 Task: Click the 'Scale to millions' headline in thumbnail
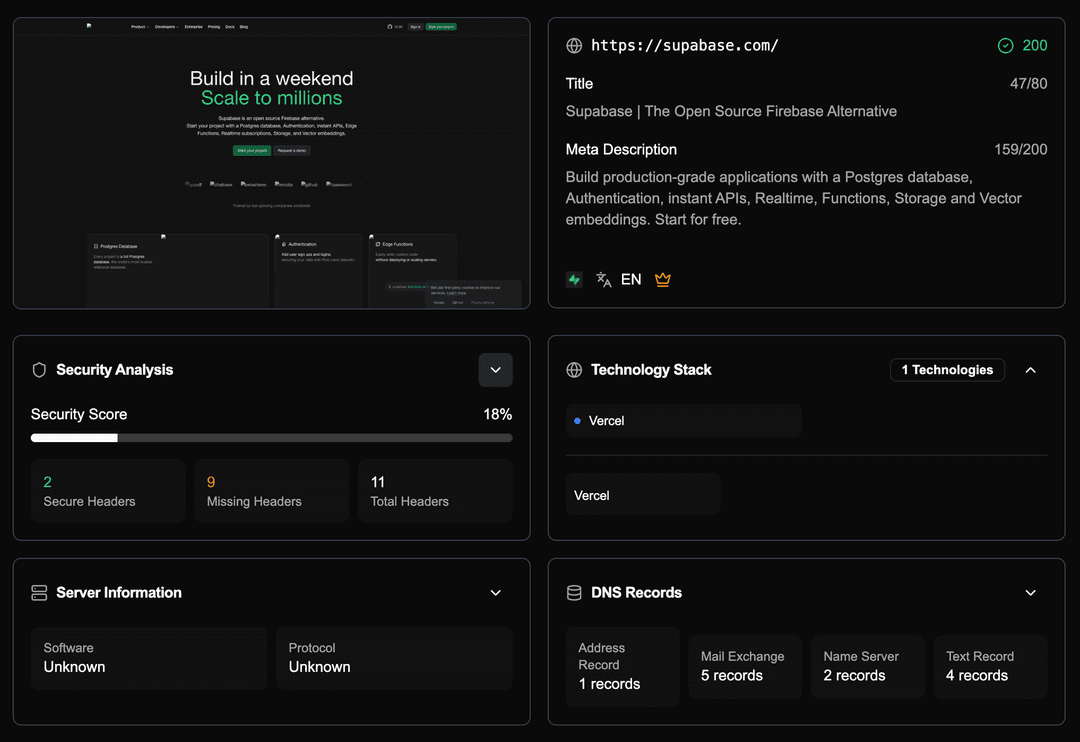[271, 98]
